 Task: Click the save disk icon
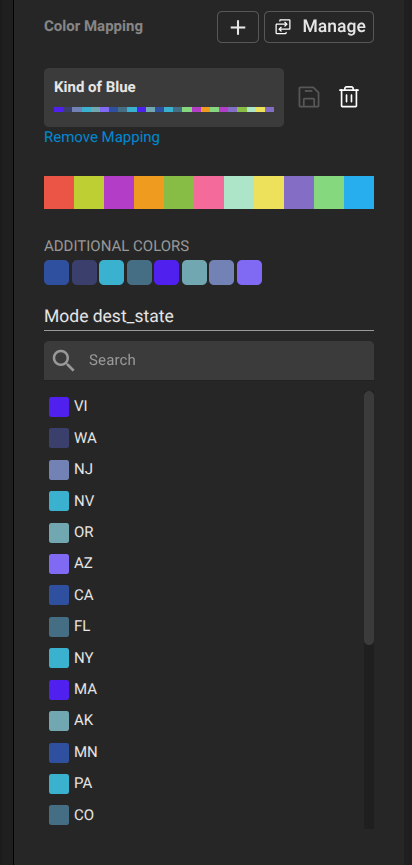(x=309, y=97)
